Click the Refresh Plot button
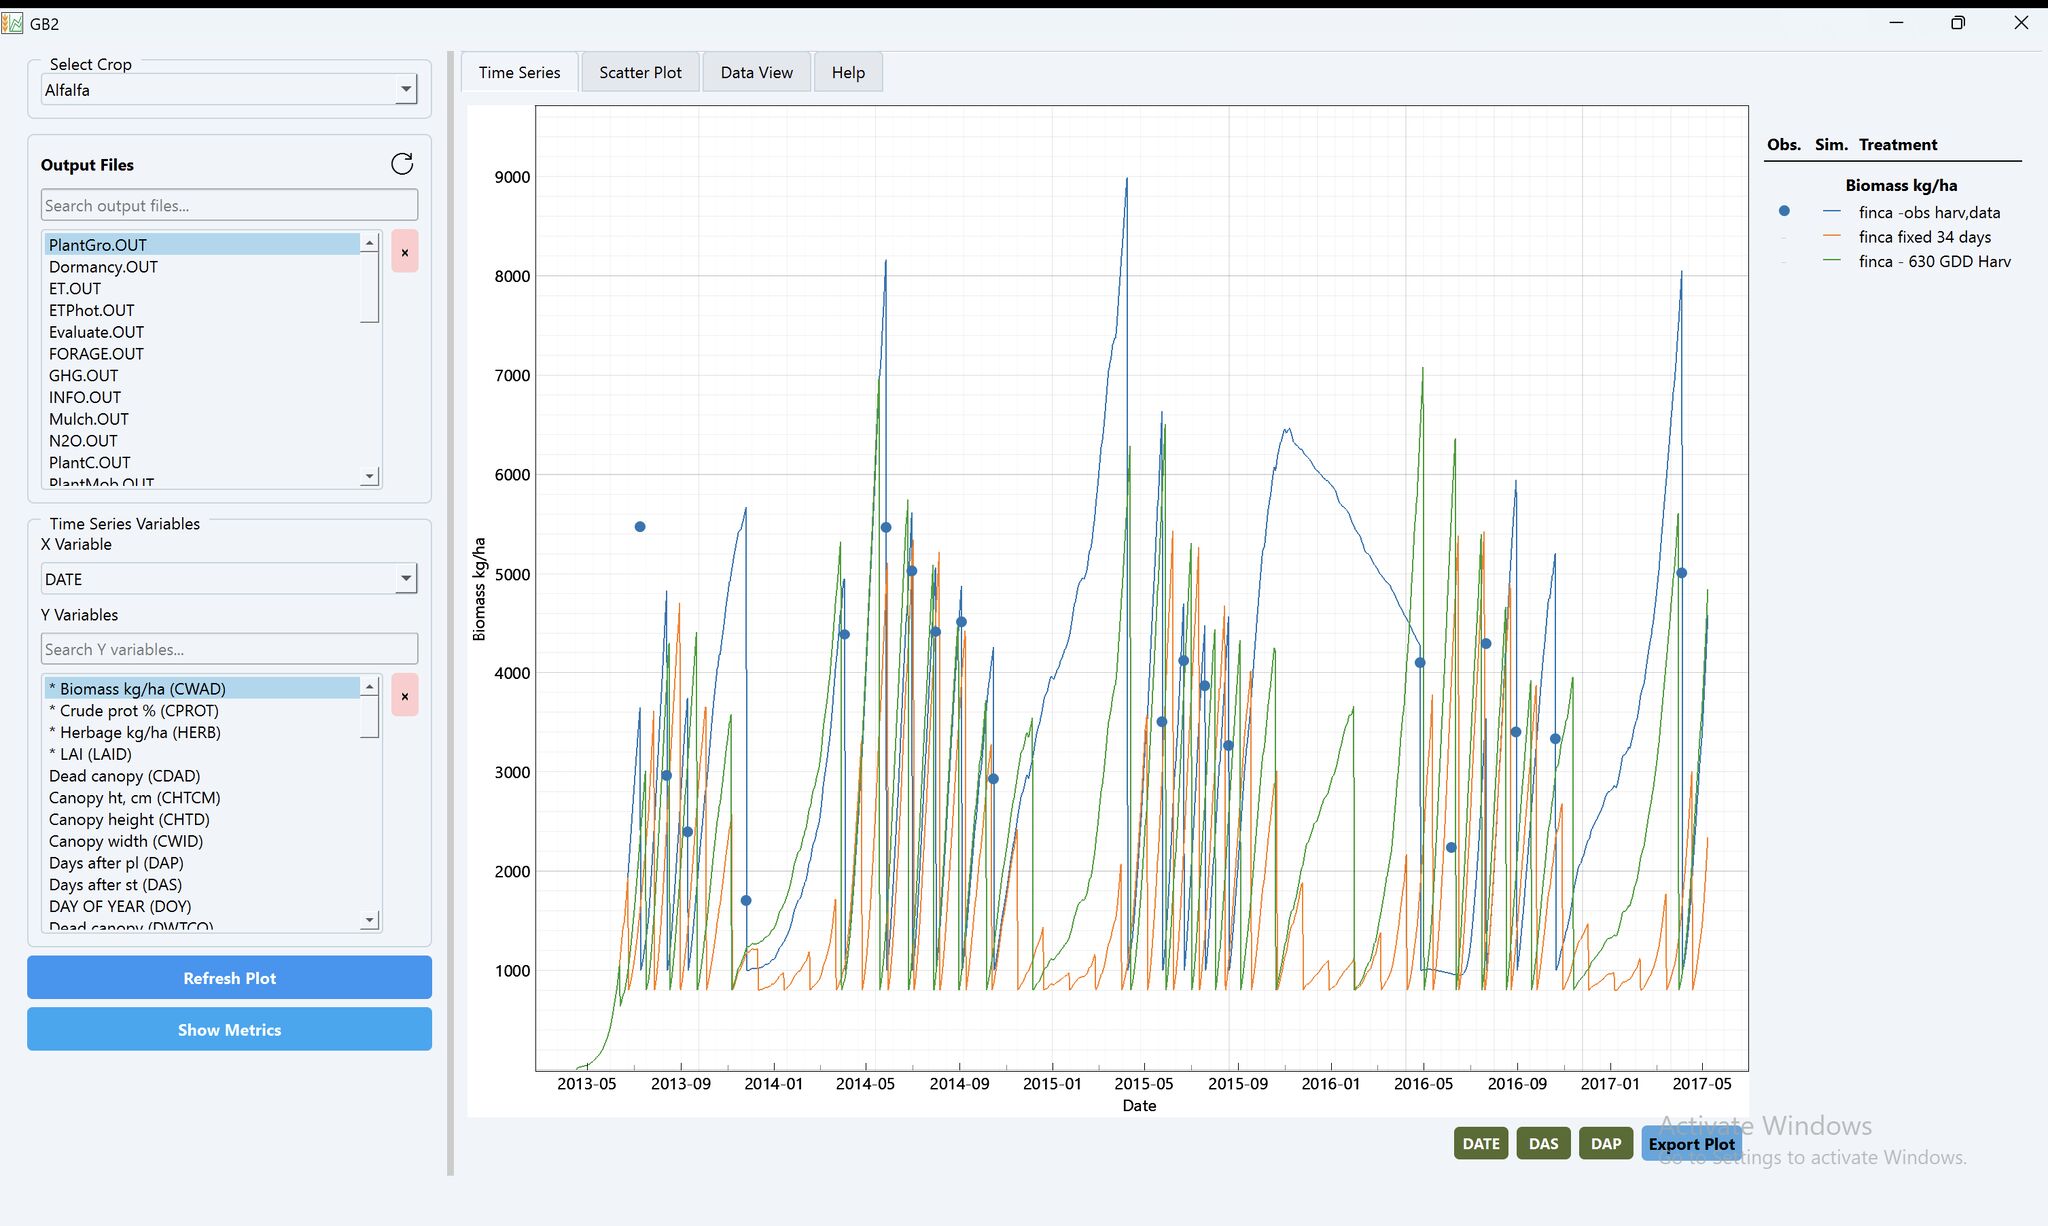 pyautogui.click(x=228, y=977)
